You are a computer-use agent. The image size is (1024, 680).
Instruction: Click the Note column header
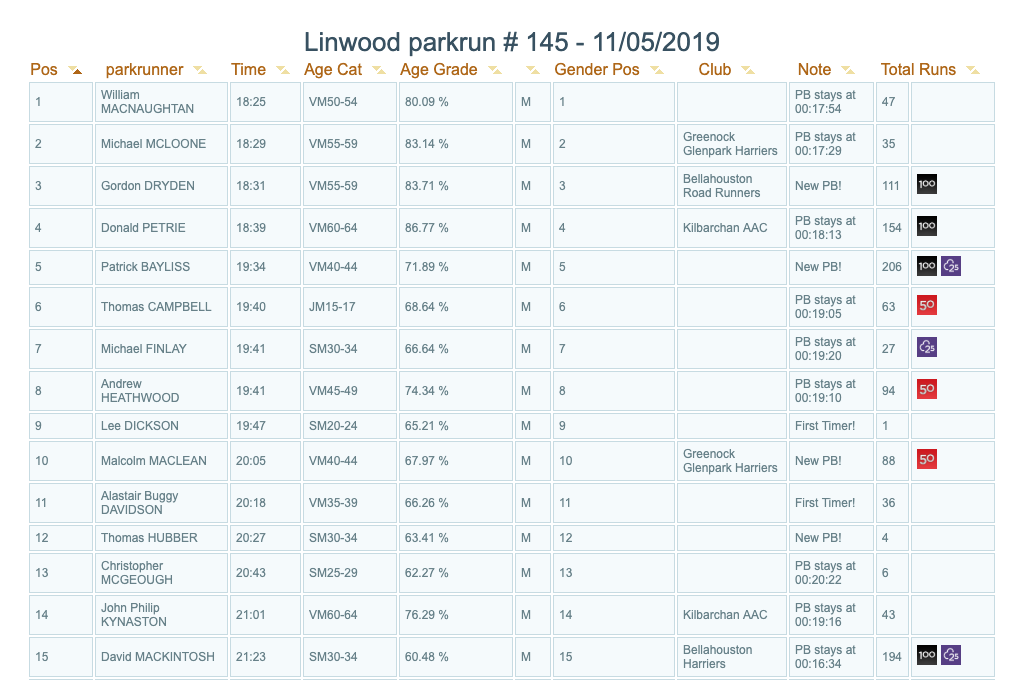[814, 69]
